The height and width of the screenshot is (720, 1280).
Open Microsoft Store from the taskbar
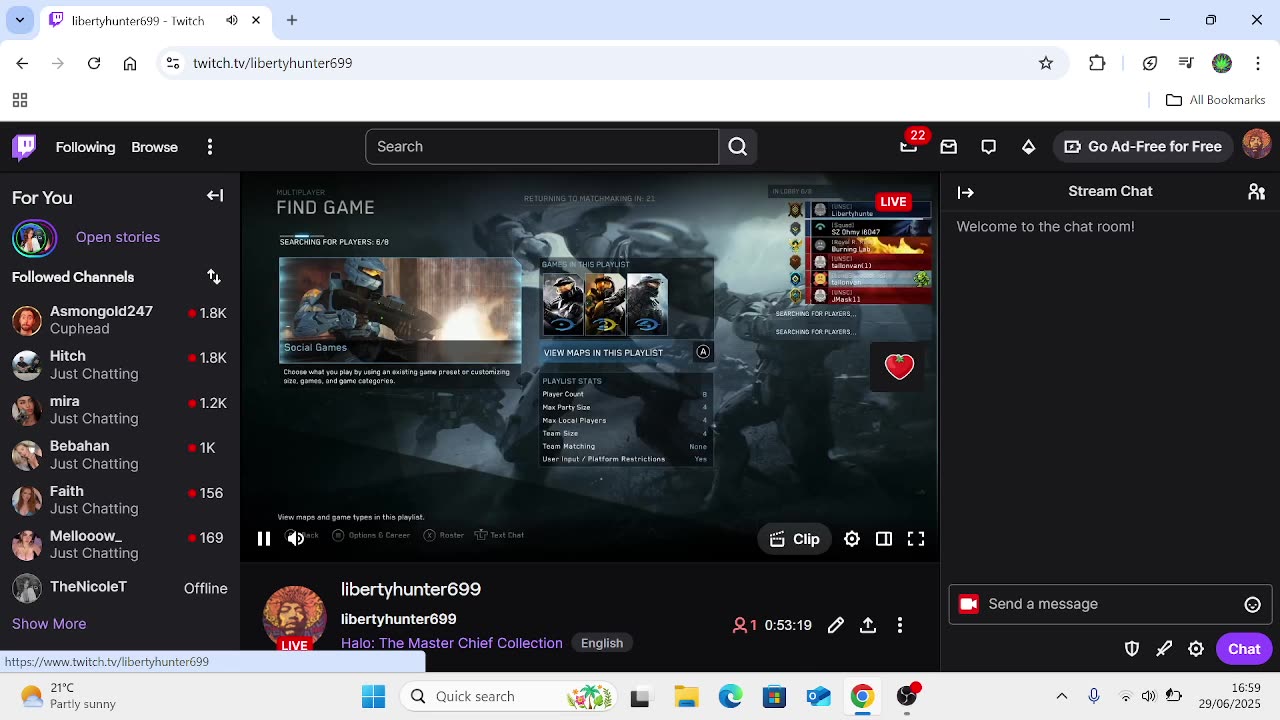(774, 697)
